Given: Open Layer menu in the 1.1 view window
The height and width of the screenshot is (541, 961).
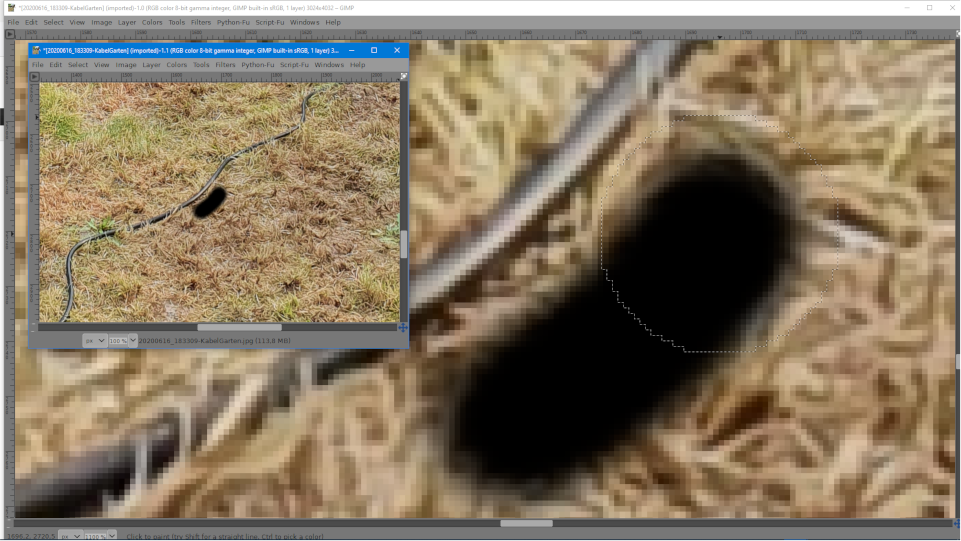Looking at the screenshot, I should click(x=151, y=65).
